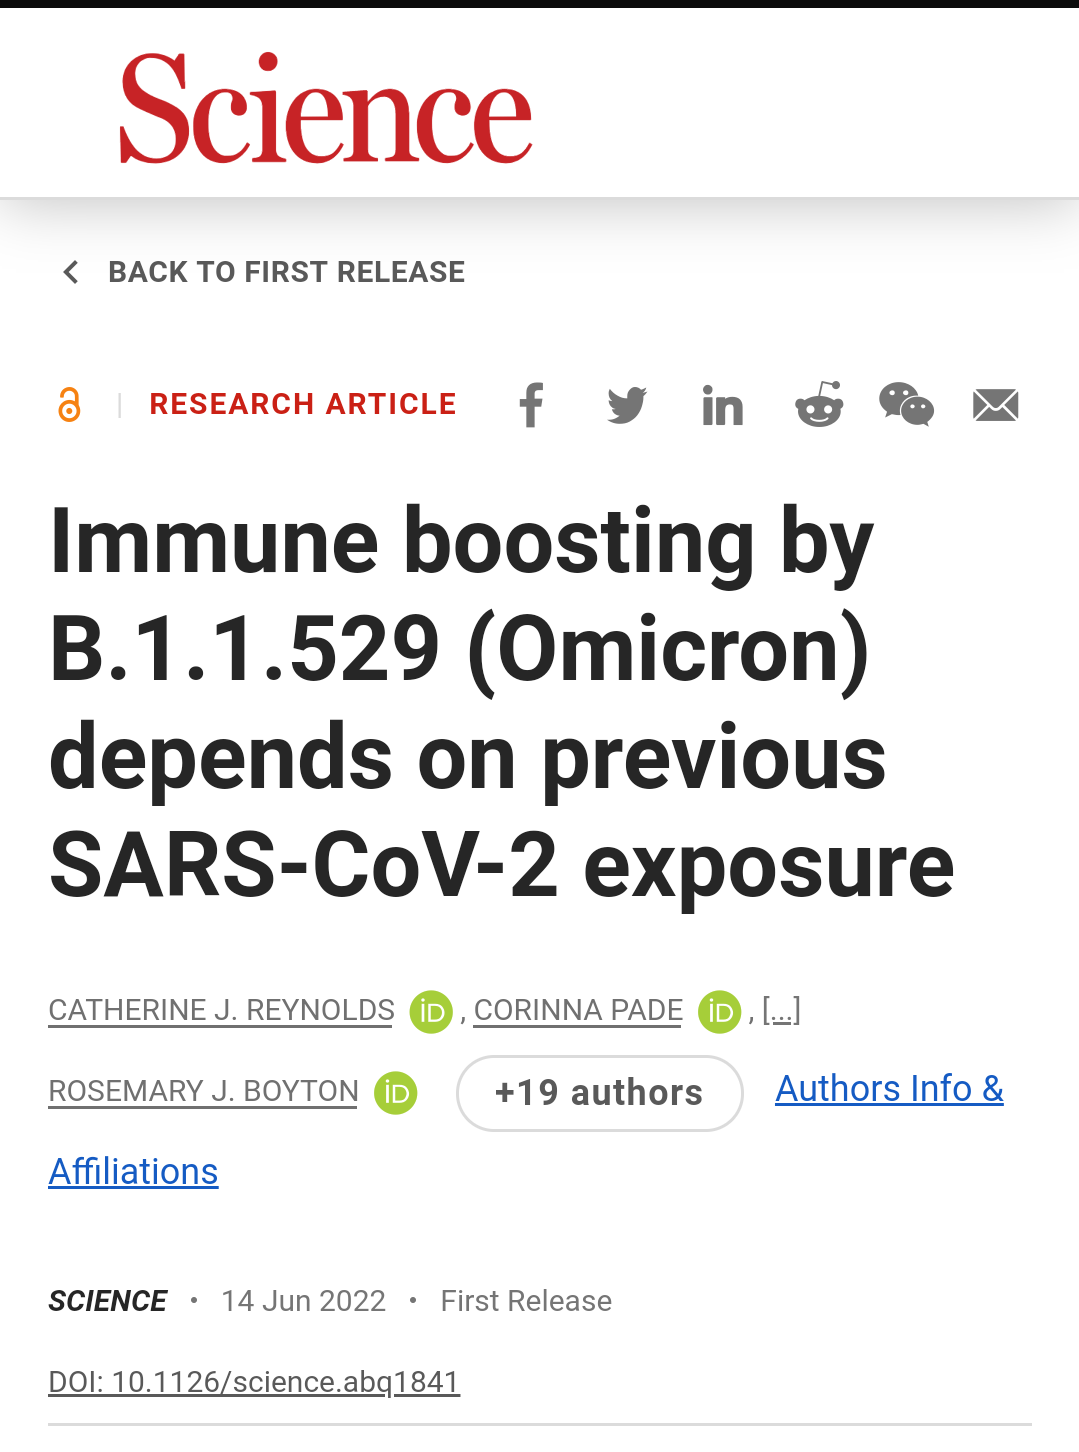
Task: Open author Rosemary J. Boyton's name
Action: (x=203, y=1091)
